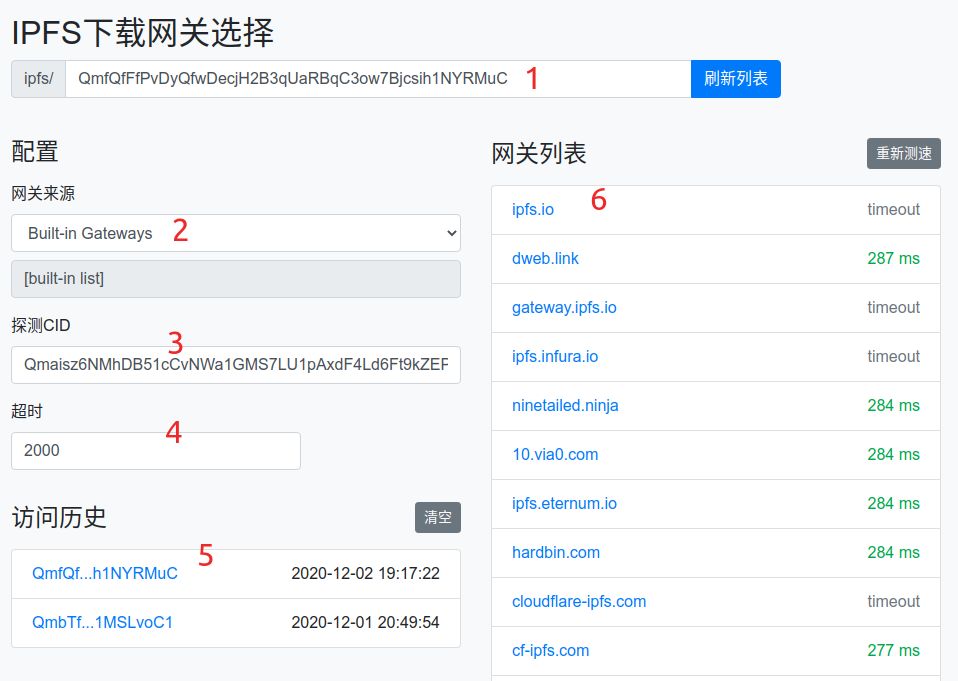
Task: Click the 284 ms value for 10.via0.com
Action: 893,454
